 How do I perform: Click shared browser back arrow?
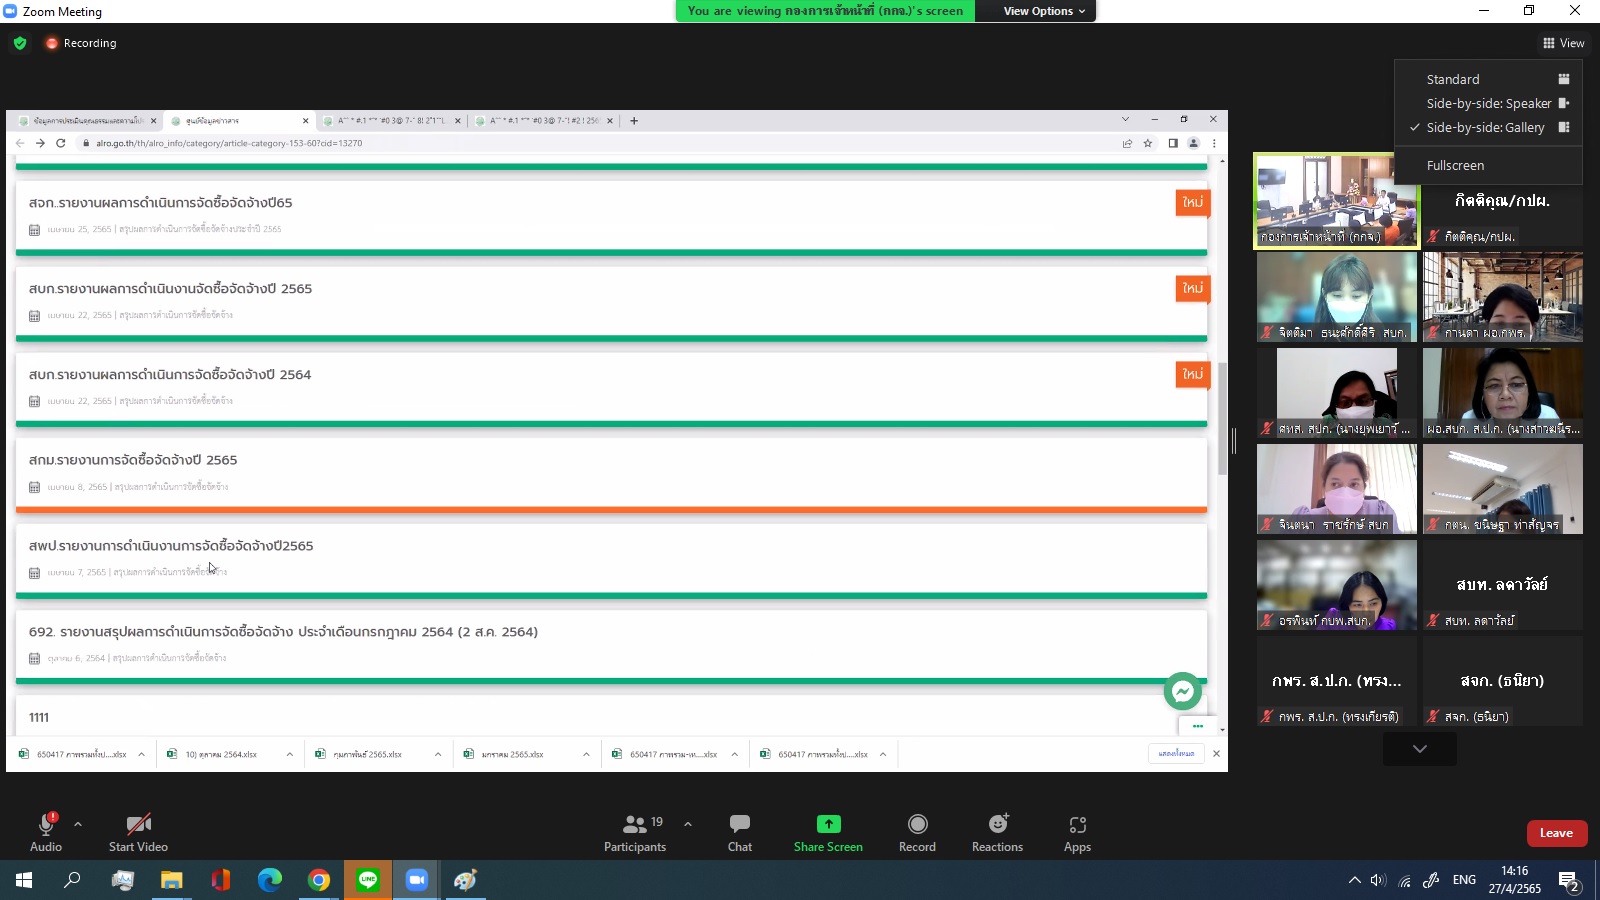coord(20,143)
